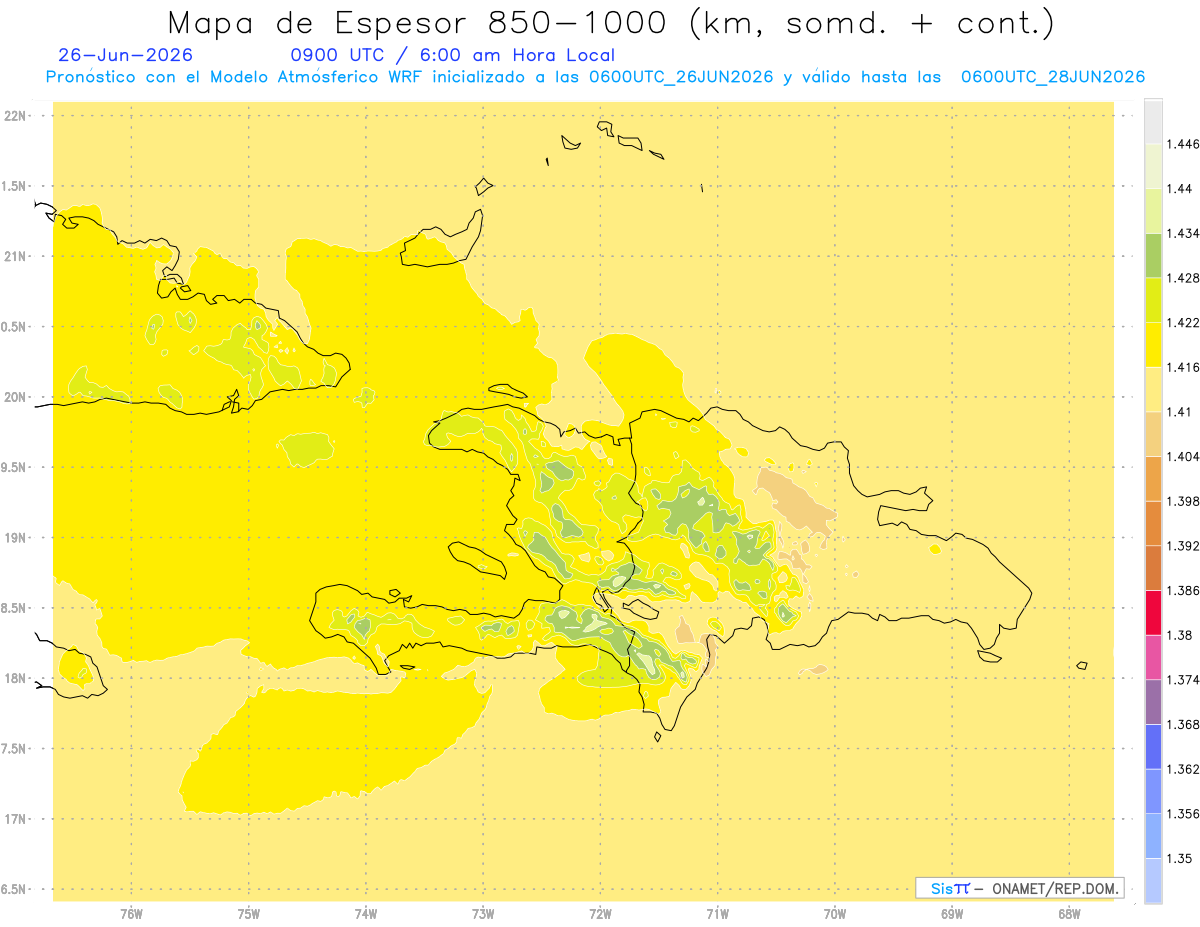Viewport: 1200px width, 927px height.
Task: Click the pink legend swatch between 1.374 and 1.38
Action: pyautogui.click(x=1153, y=657)
